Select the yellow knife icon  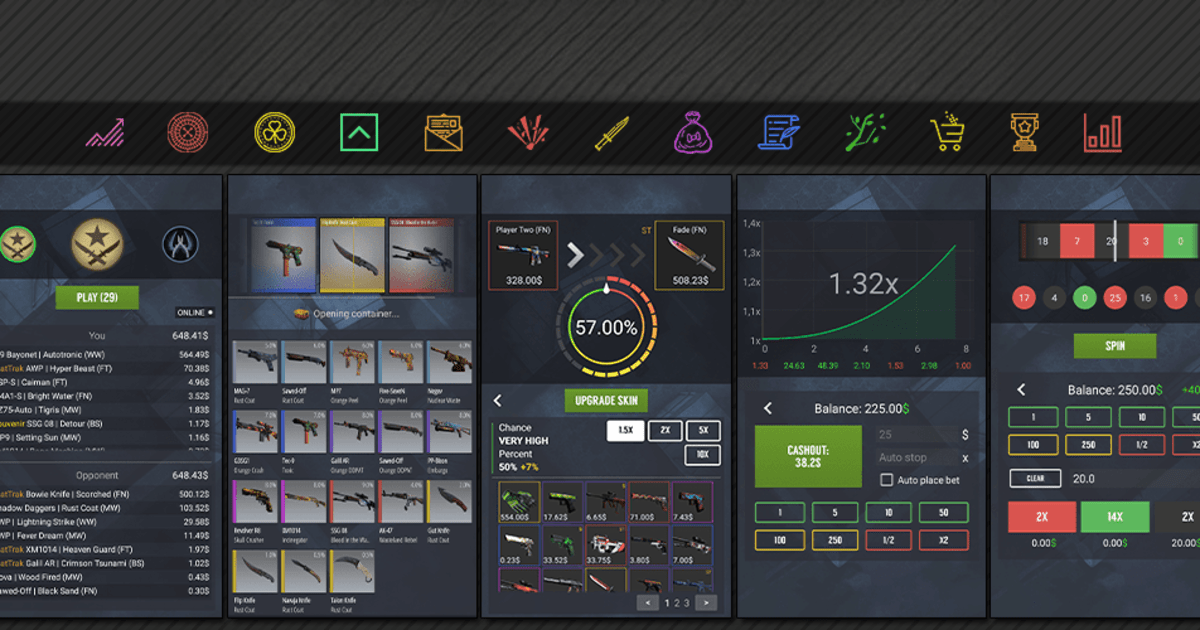[611, 133]
